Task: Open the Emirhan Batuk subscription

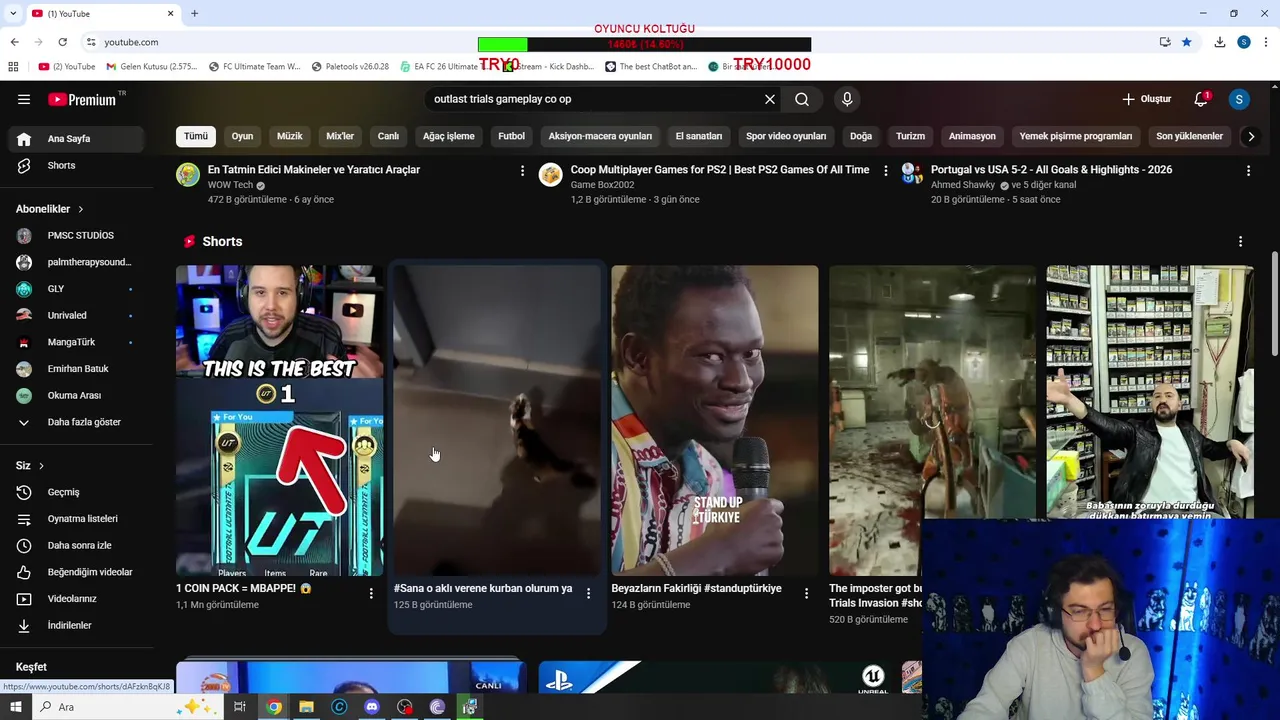Action: click(76, 369)
